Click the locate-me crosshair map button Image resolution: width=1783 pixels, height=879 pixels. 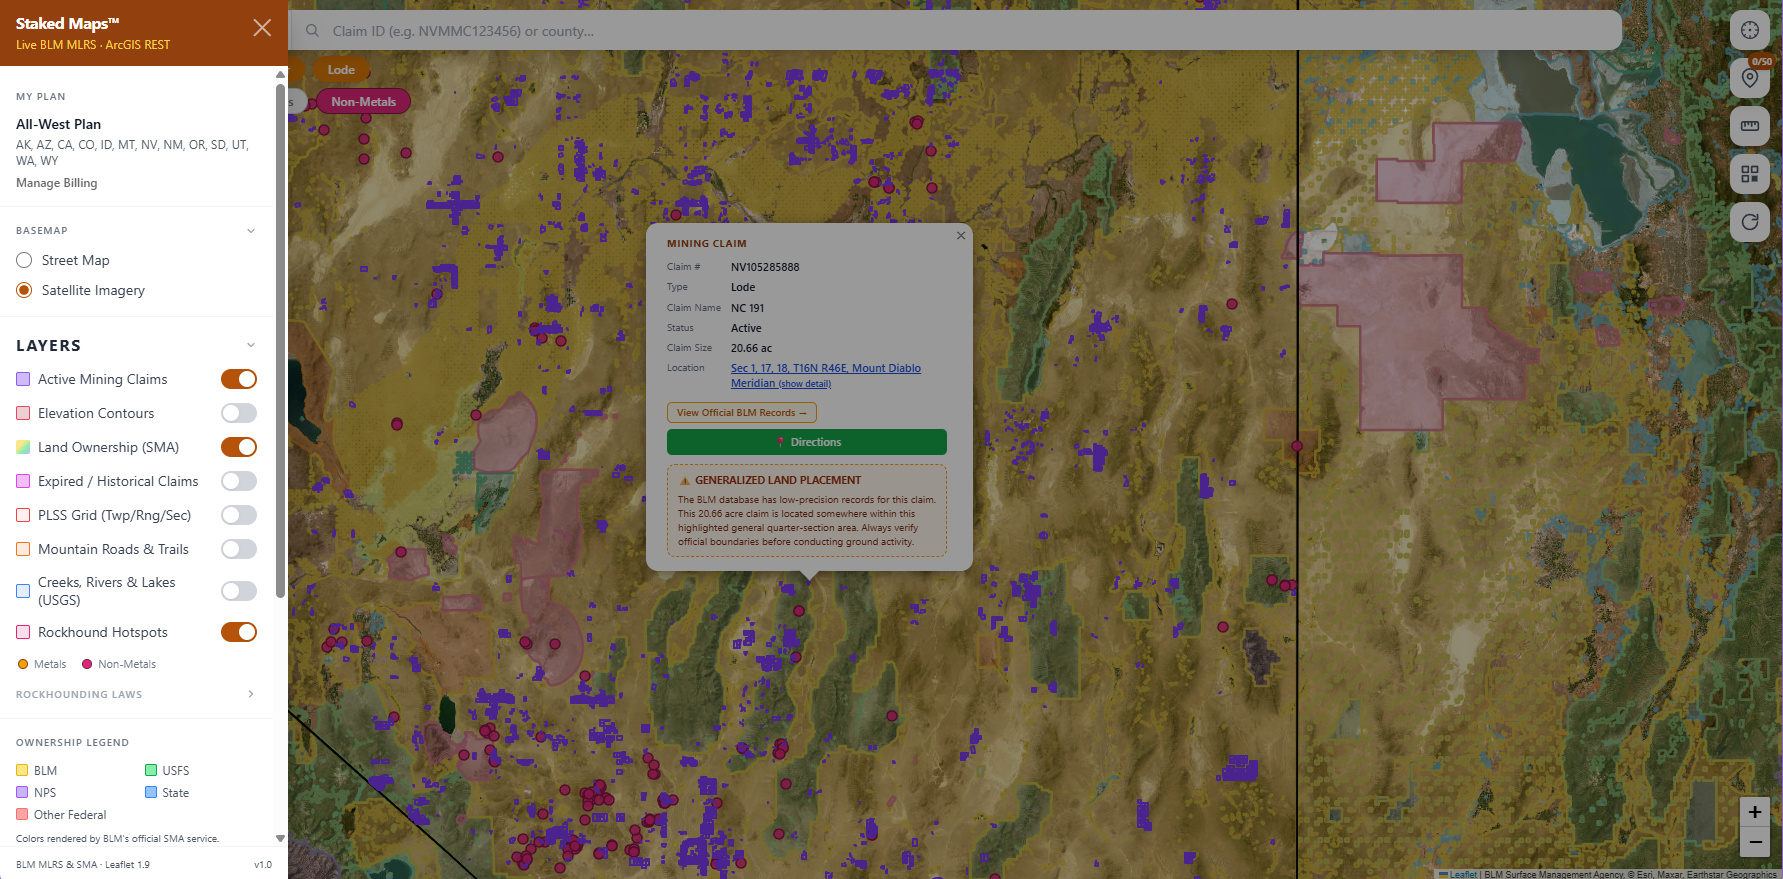1750,30
